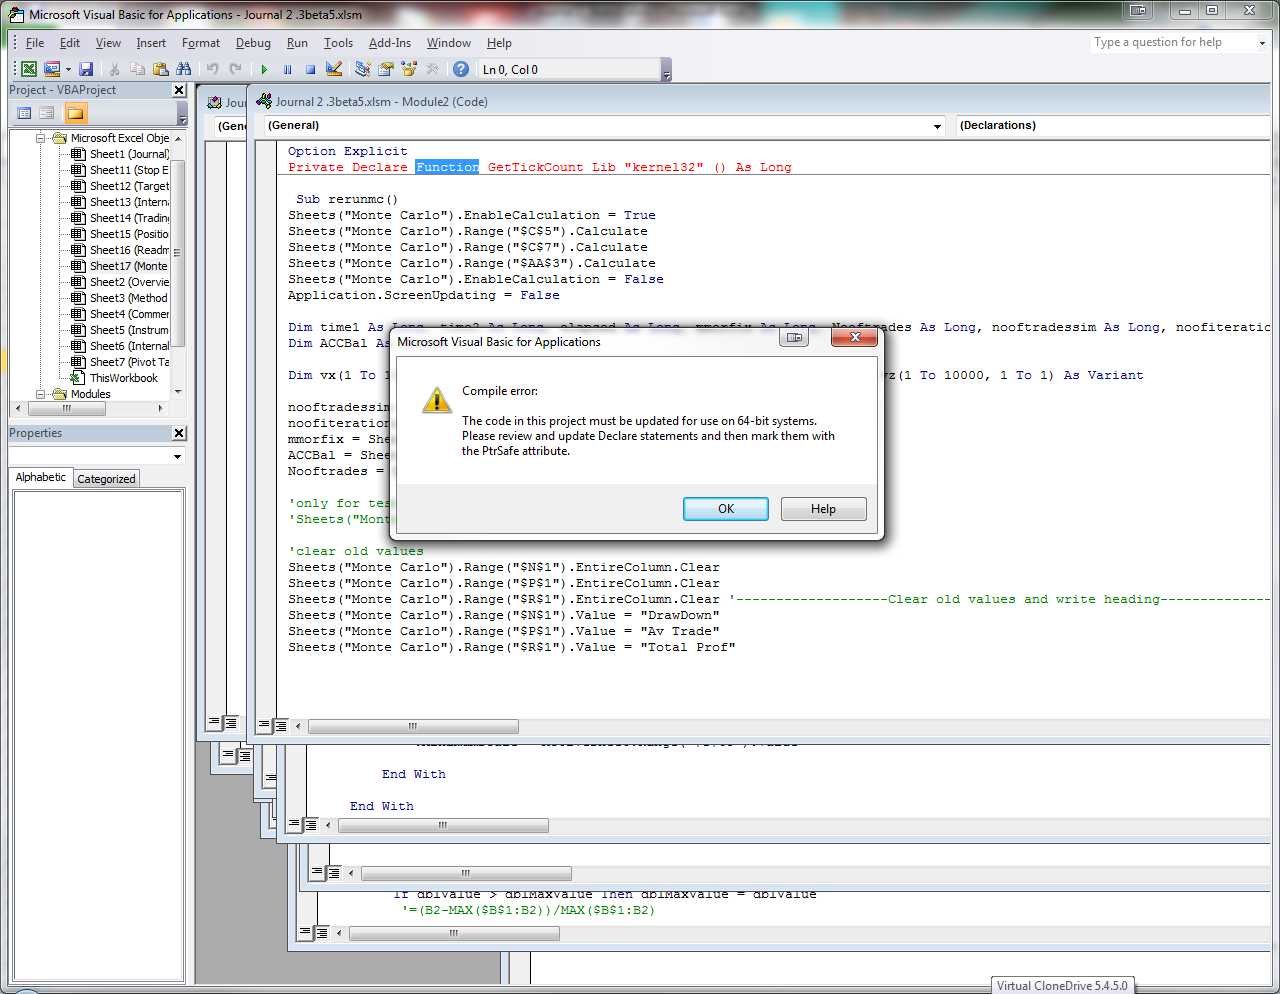The image size is (1280, 994).
Task: Click the Undo arrow icon
Action: (212, 69)
